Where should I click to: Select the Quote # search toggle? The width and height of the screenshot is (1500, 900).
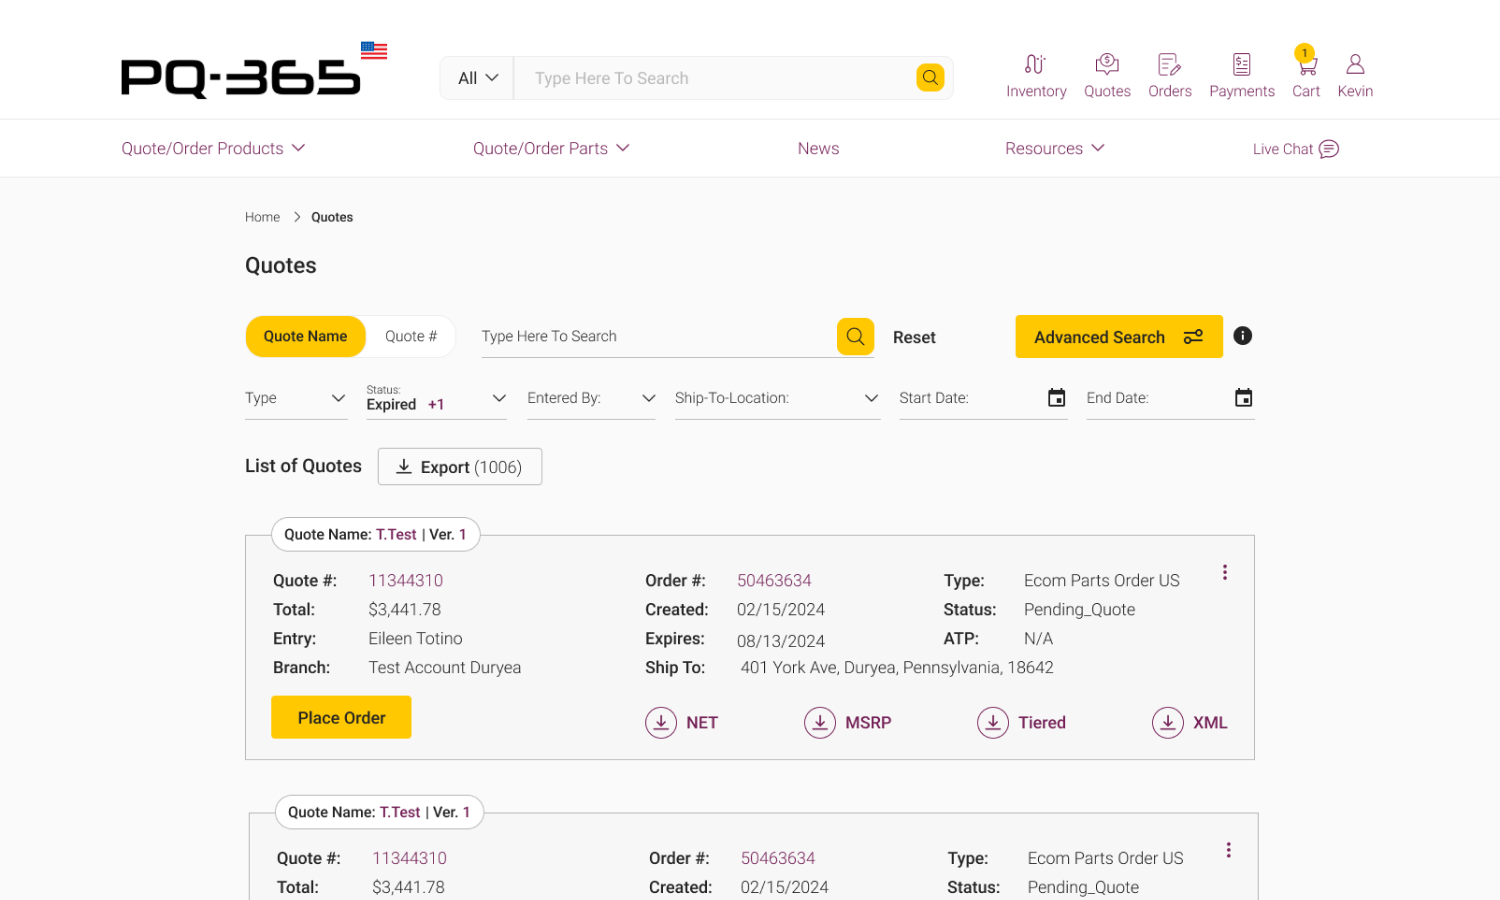pos(411,337)
